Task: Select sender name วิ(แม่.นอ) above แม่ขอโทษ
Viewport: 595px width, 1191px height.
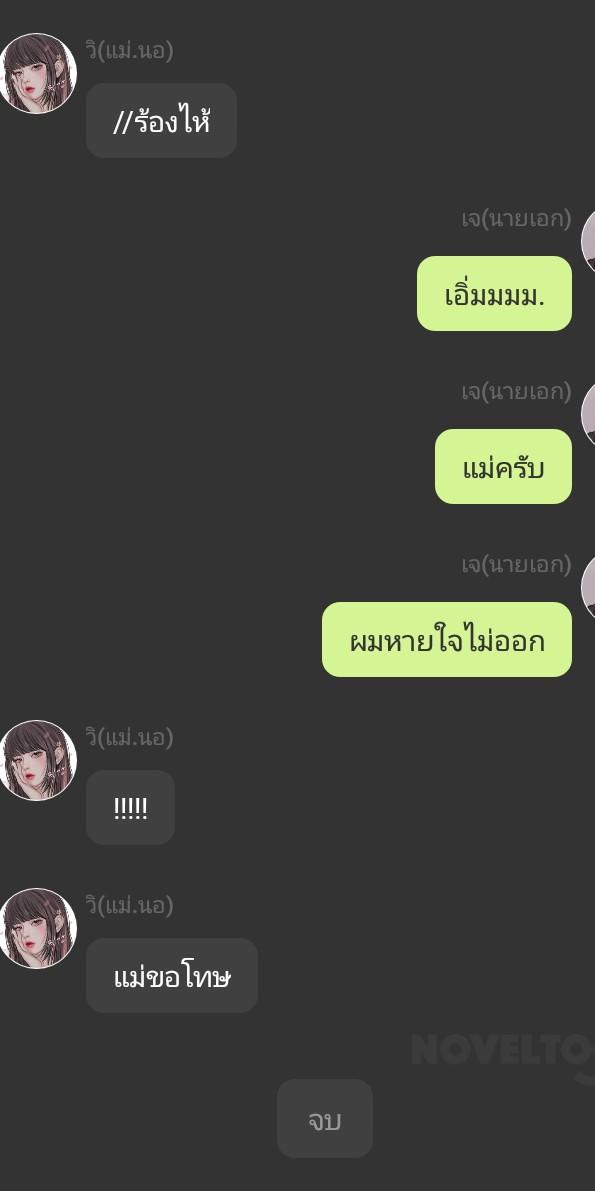Action: click(x=129, y=905)
